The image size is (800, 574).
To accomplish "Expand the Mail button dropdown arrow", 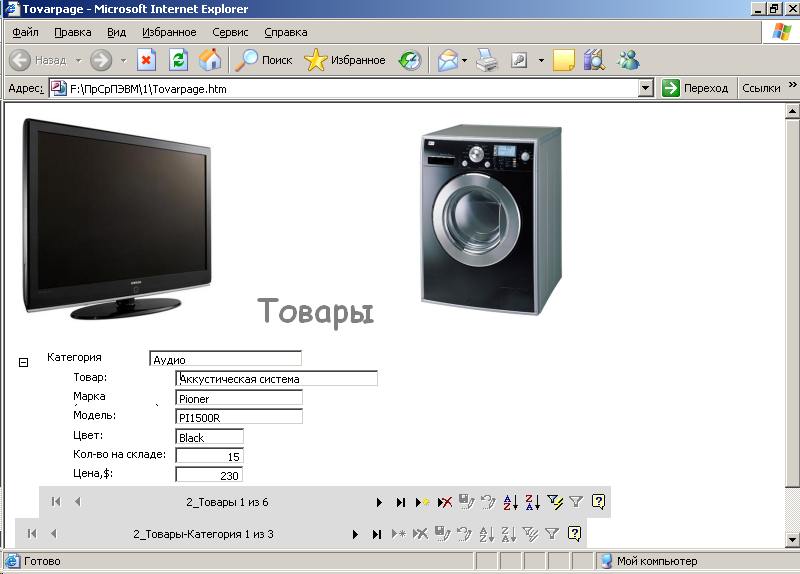I will point(464,60).
